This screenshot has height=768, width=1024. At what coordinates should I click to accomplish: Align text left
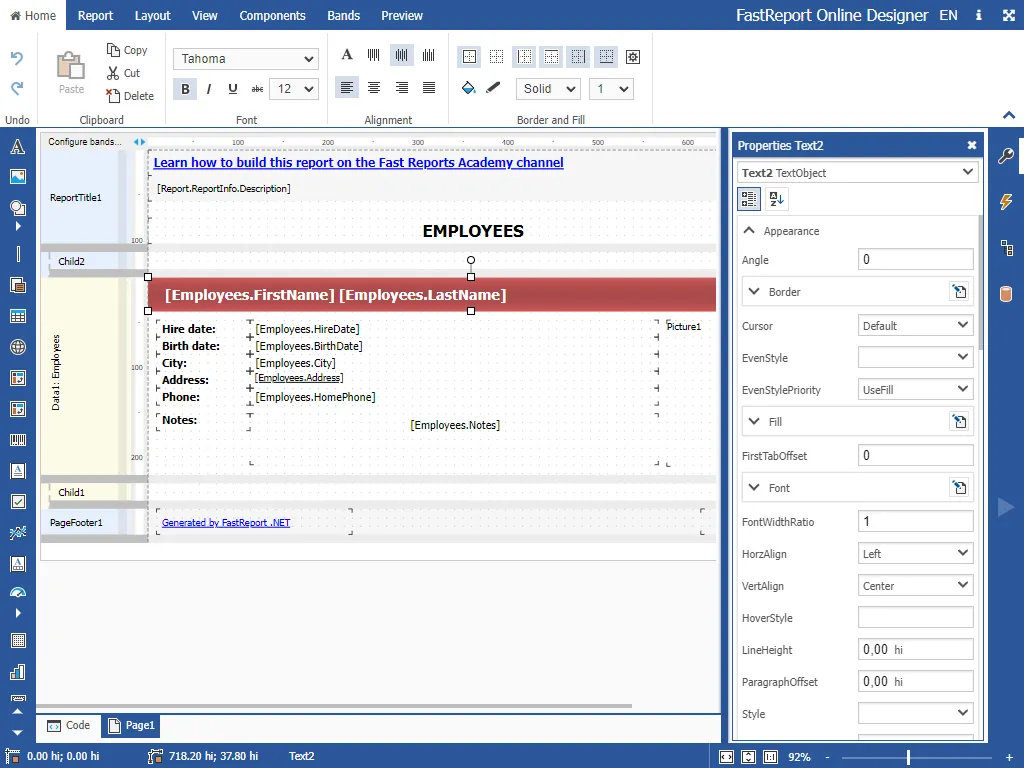point(347,88)
